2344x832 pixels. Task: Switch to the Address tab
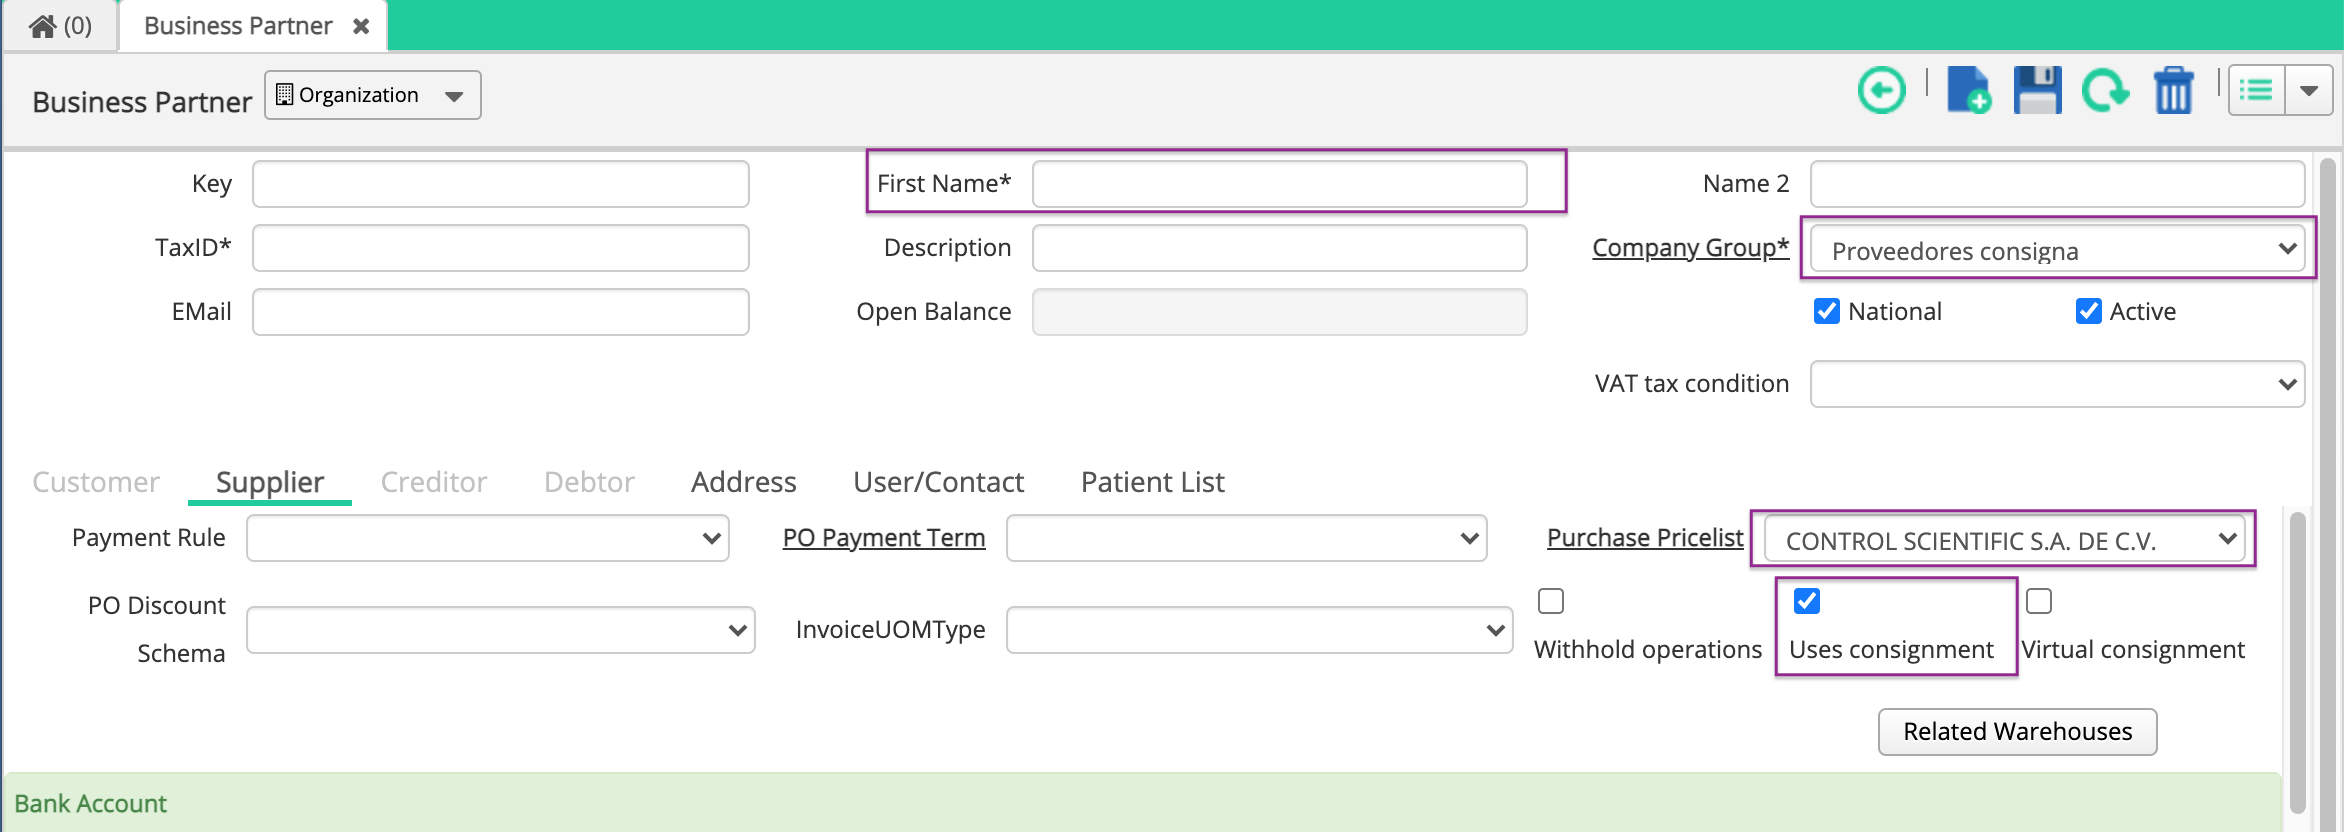pyautogui.click(x=743, y=481)
